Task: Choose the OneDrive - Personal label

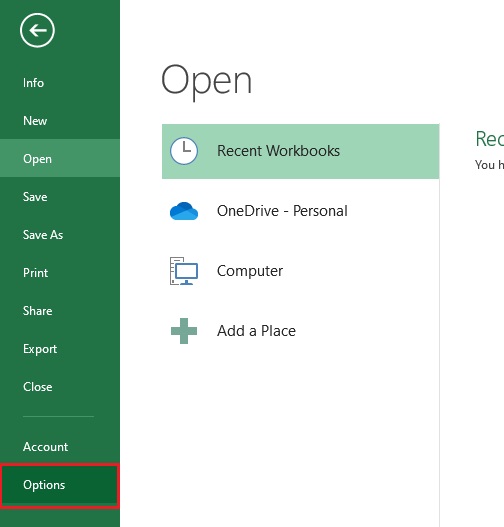Action: [x=282, y=211]
